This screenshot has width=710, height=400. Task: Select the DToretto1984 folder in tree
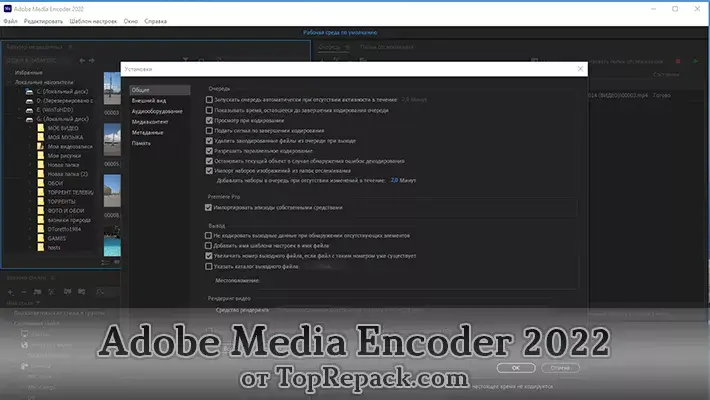tap(64, 229)
